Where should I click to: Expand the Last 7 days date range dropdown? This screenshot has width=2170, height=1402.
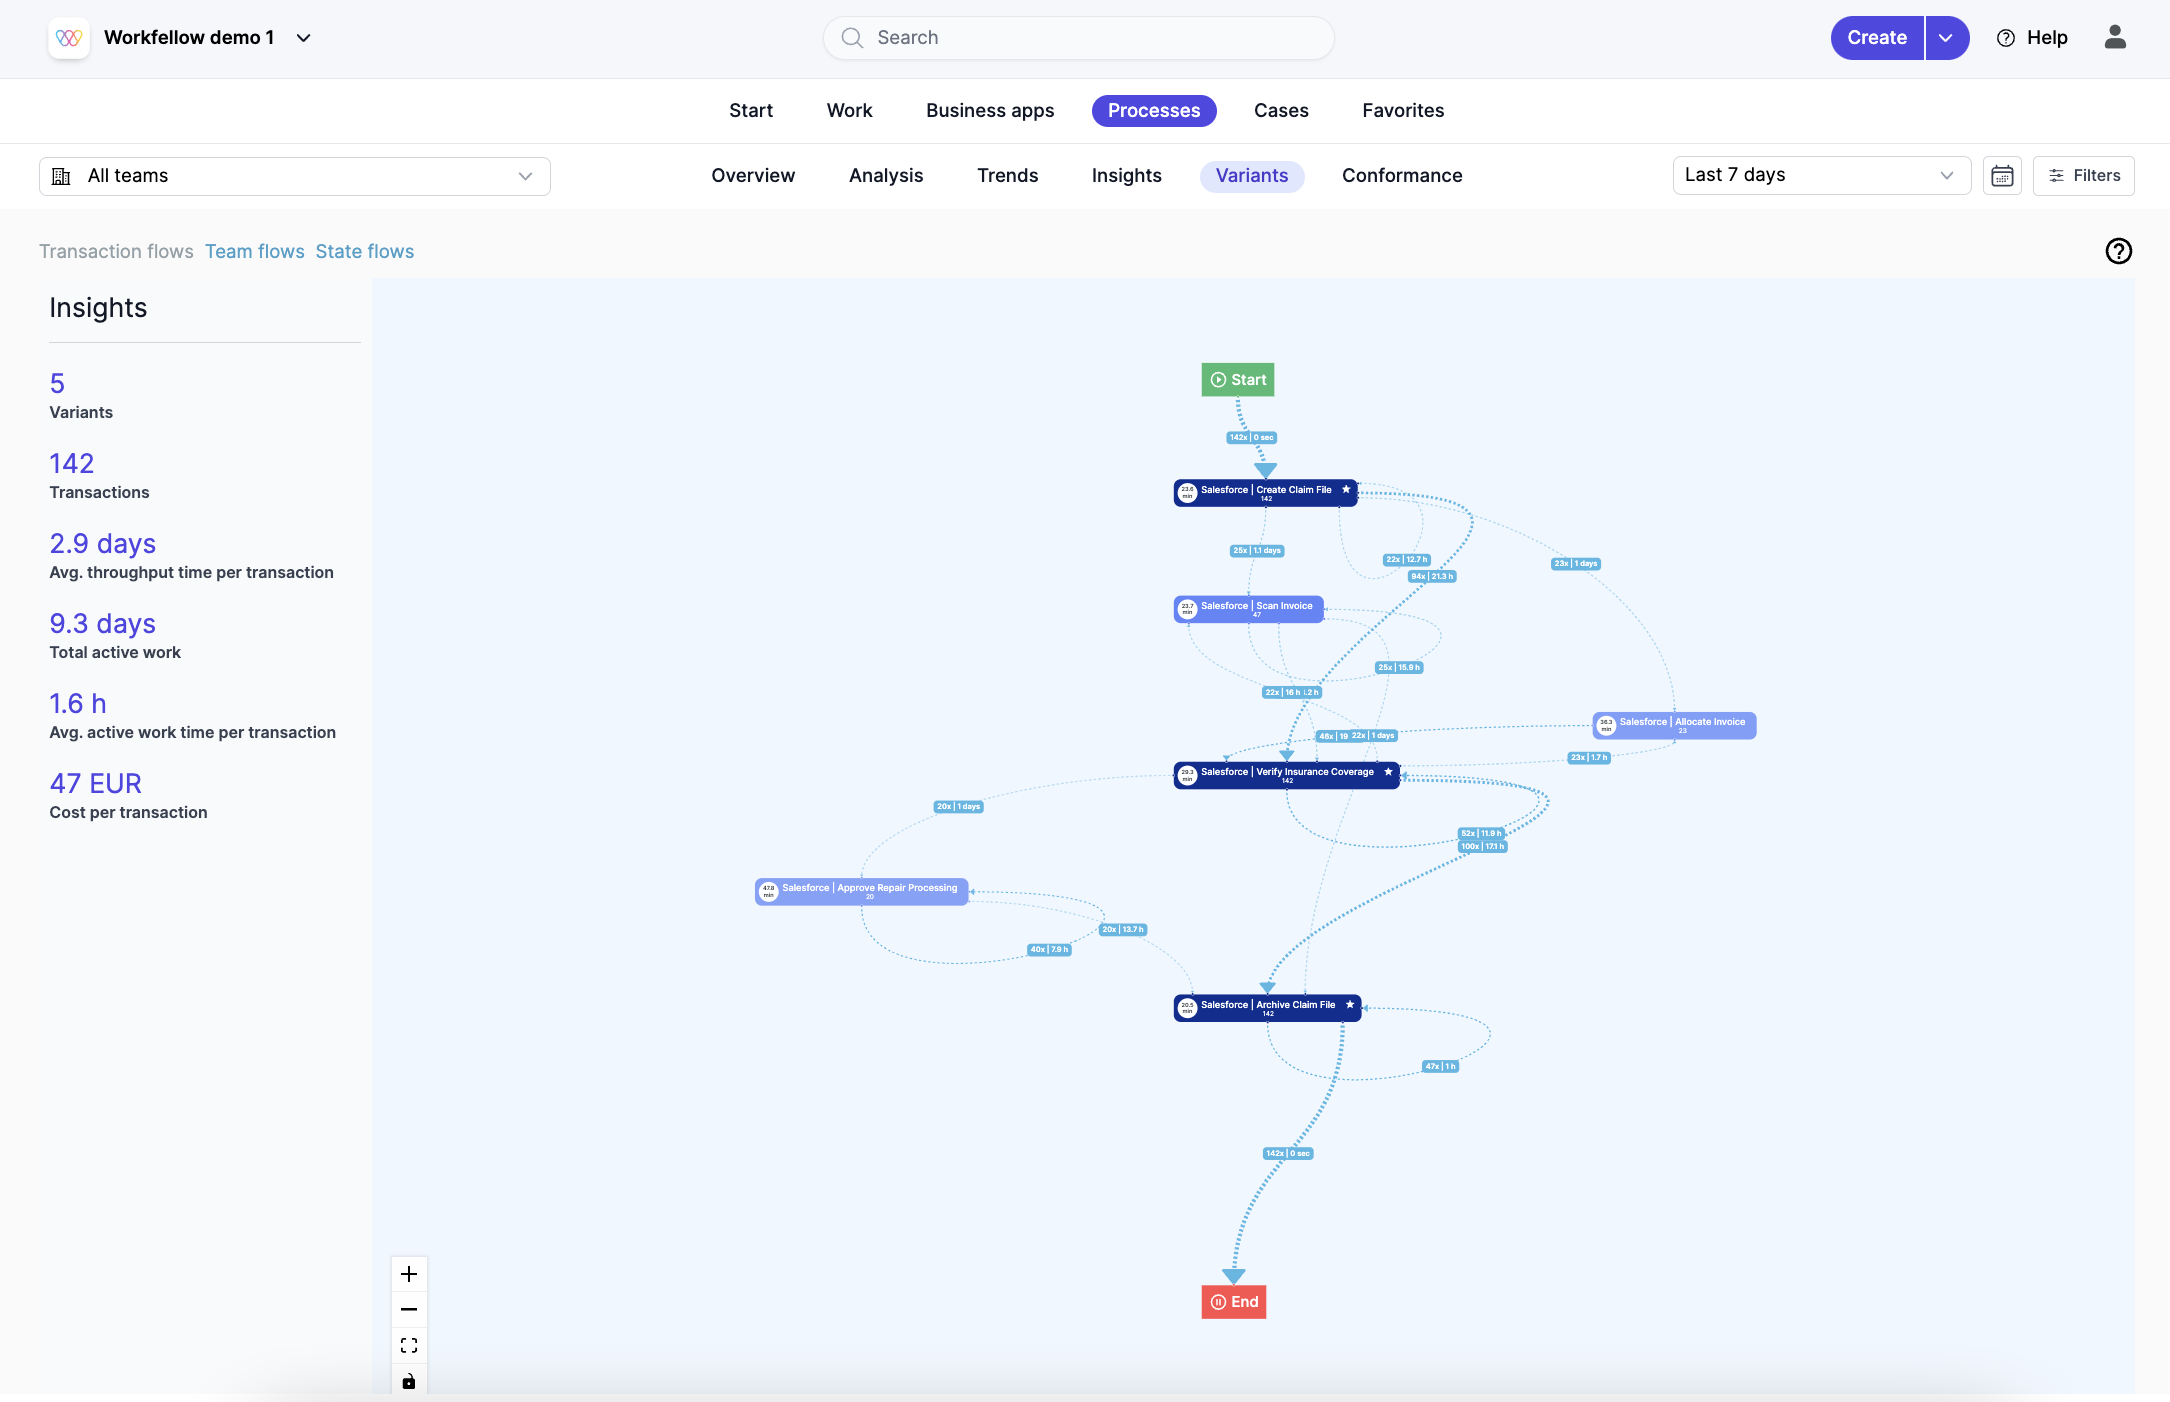coord(1821,175)
